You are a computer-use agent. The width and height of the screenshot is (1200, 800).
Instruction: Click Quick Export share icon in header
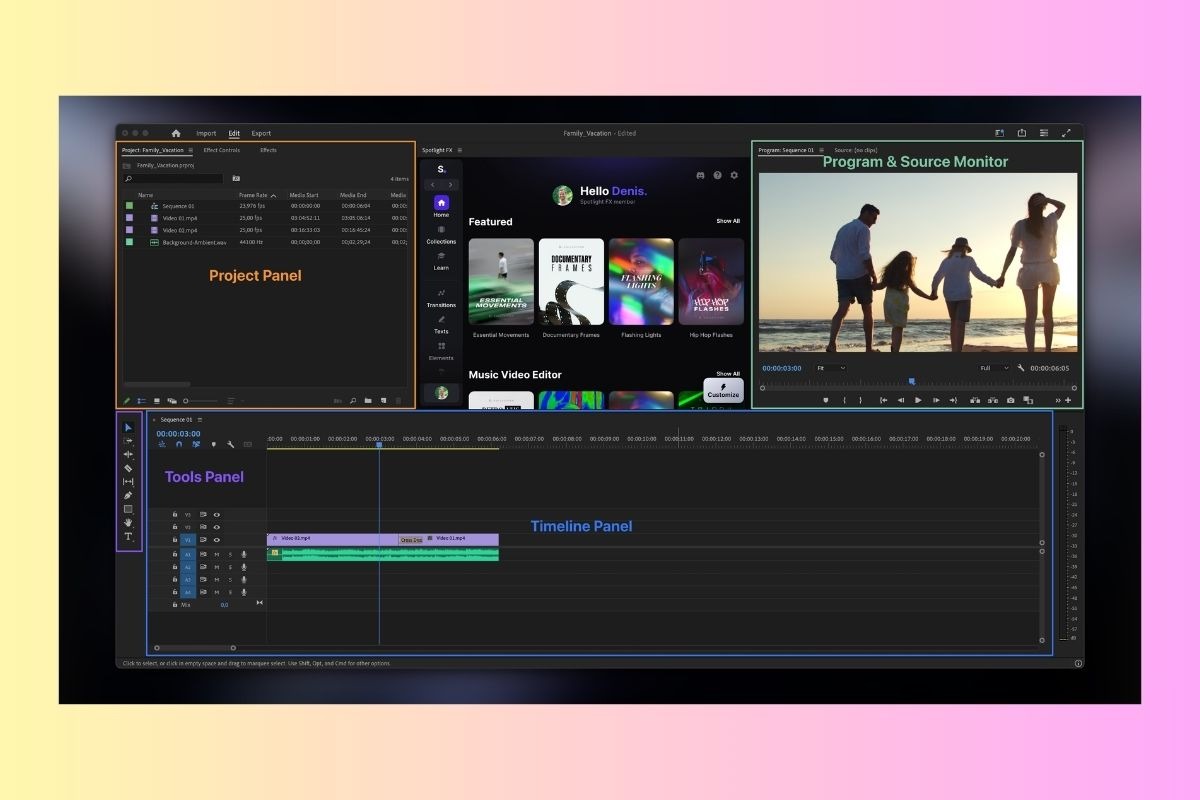point(1022,133)
